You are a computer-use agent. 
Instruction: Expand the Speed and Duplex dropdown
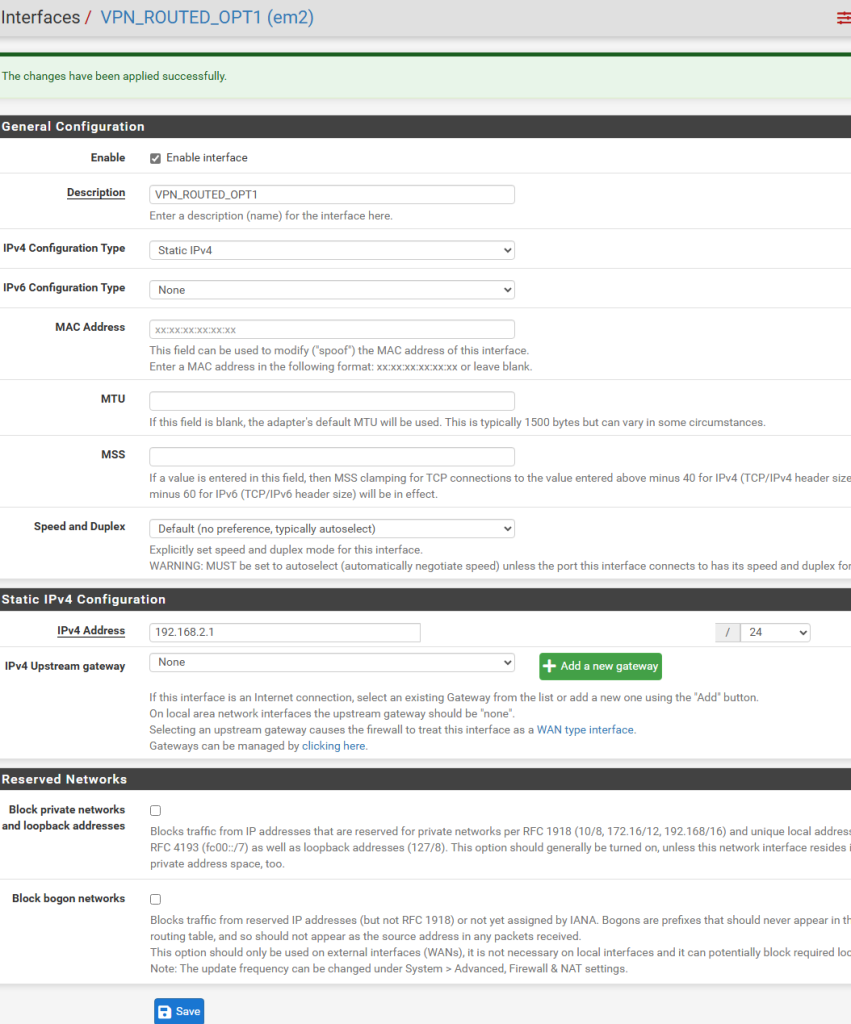pyautogui.click(x=331, y=528)
